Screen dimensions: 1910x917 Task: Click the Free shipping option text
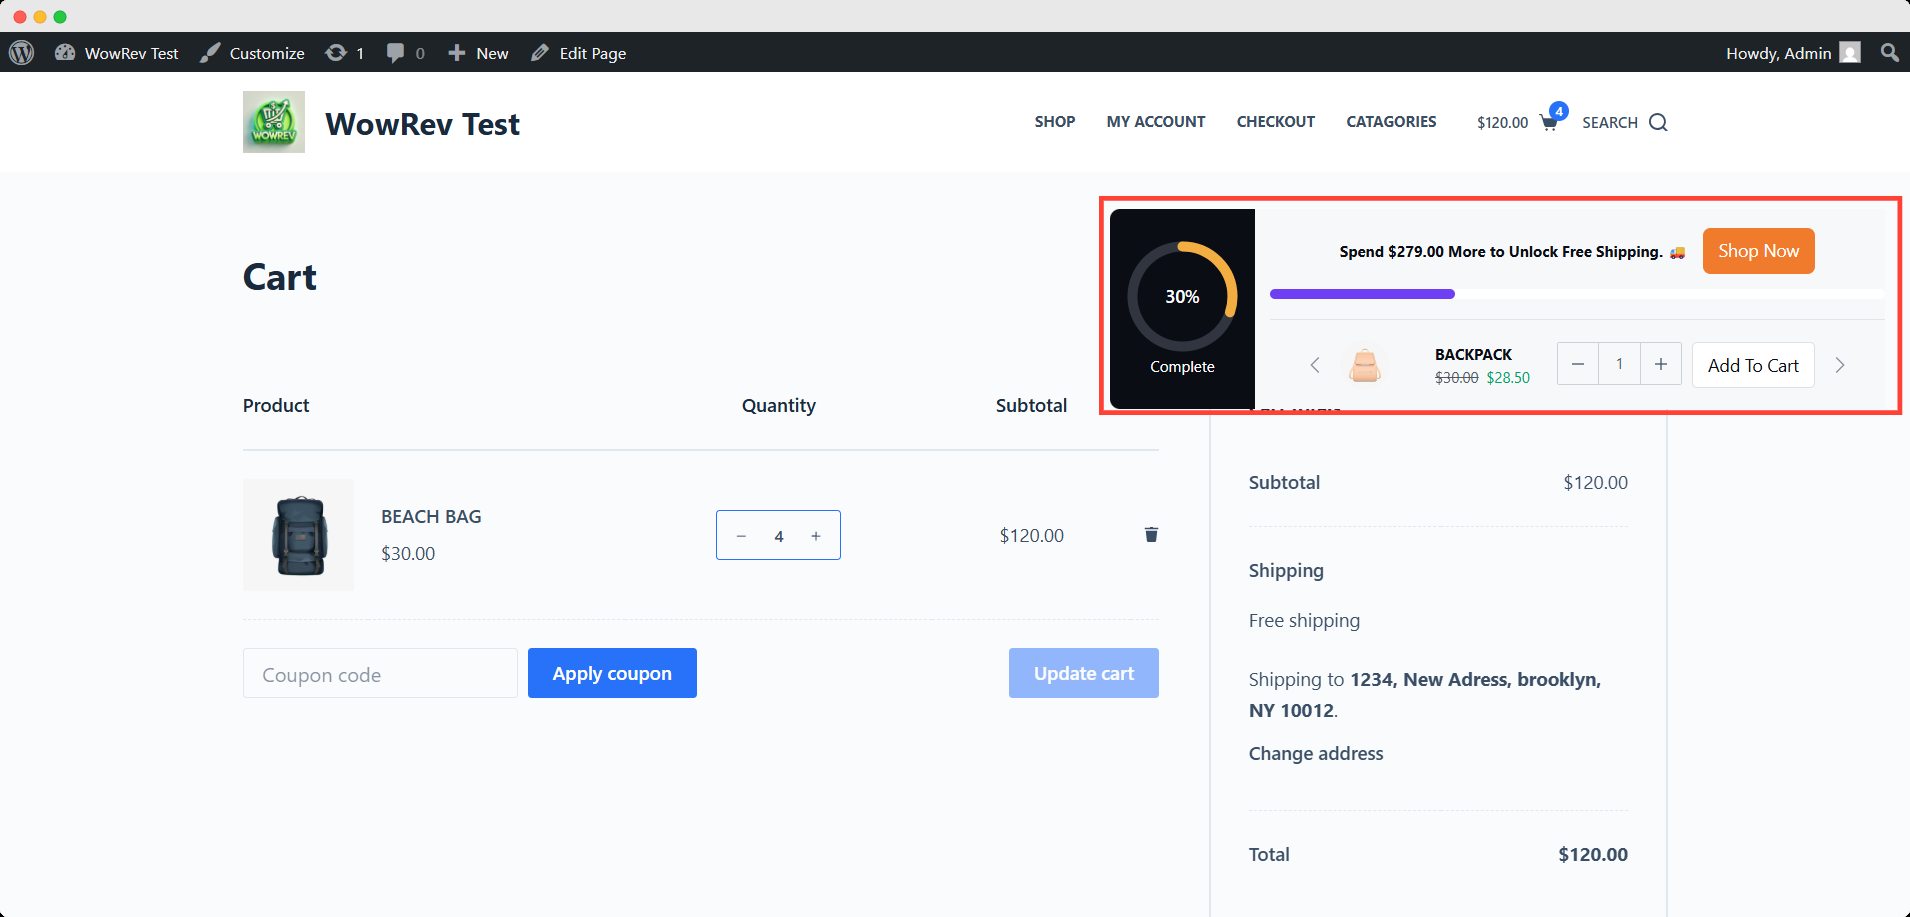(x=1304, y=621)
